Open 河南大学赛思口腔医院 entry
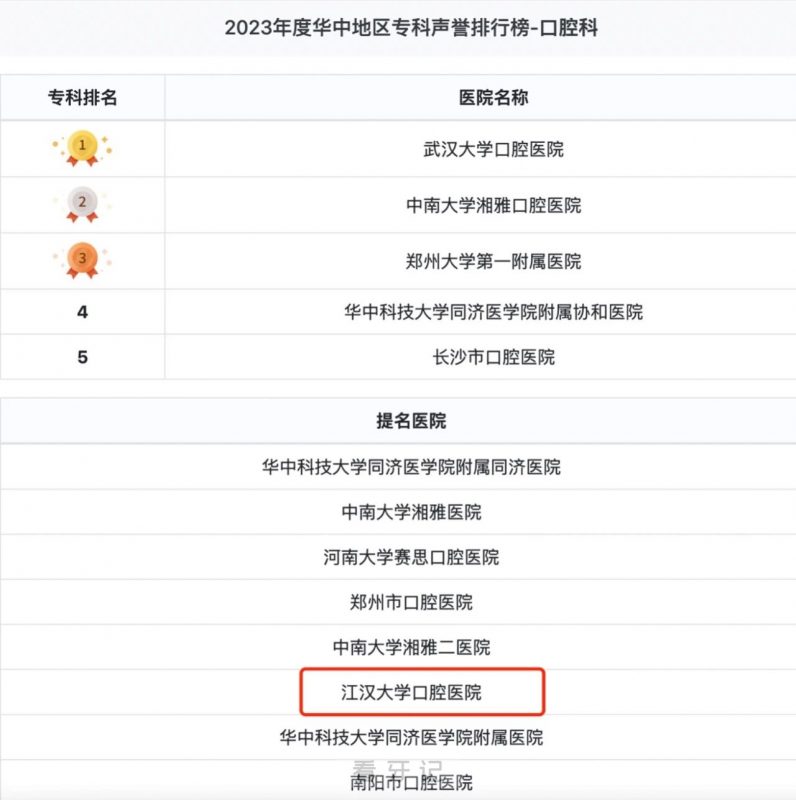 [x=411, y=557]
